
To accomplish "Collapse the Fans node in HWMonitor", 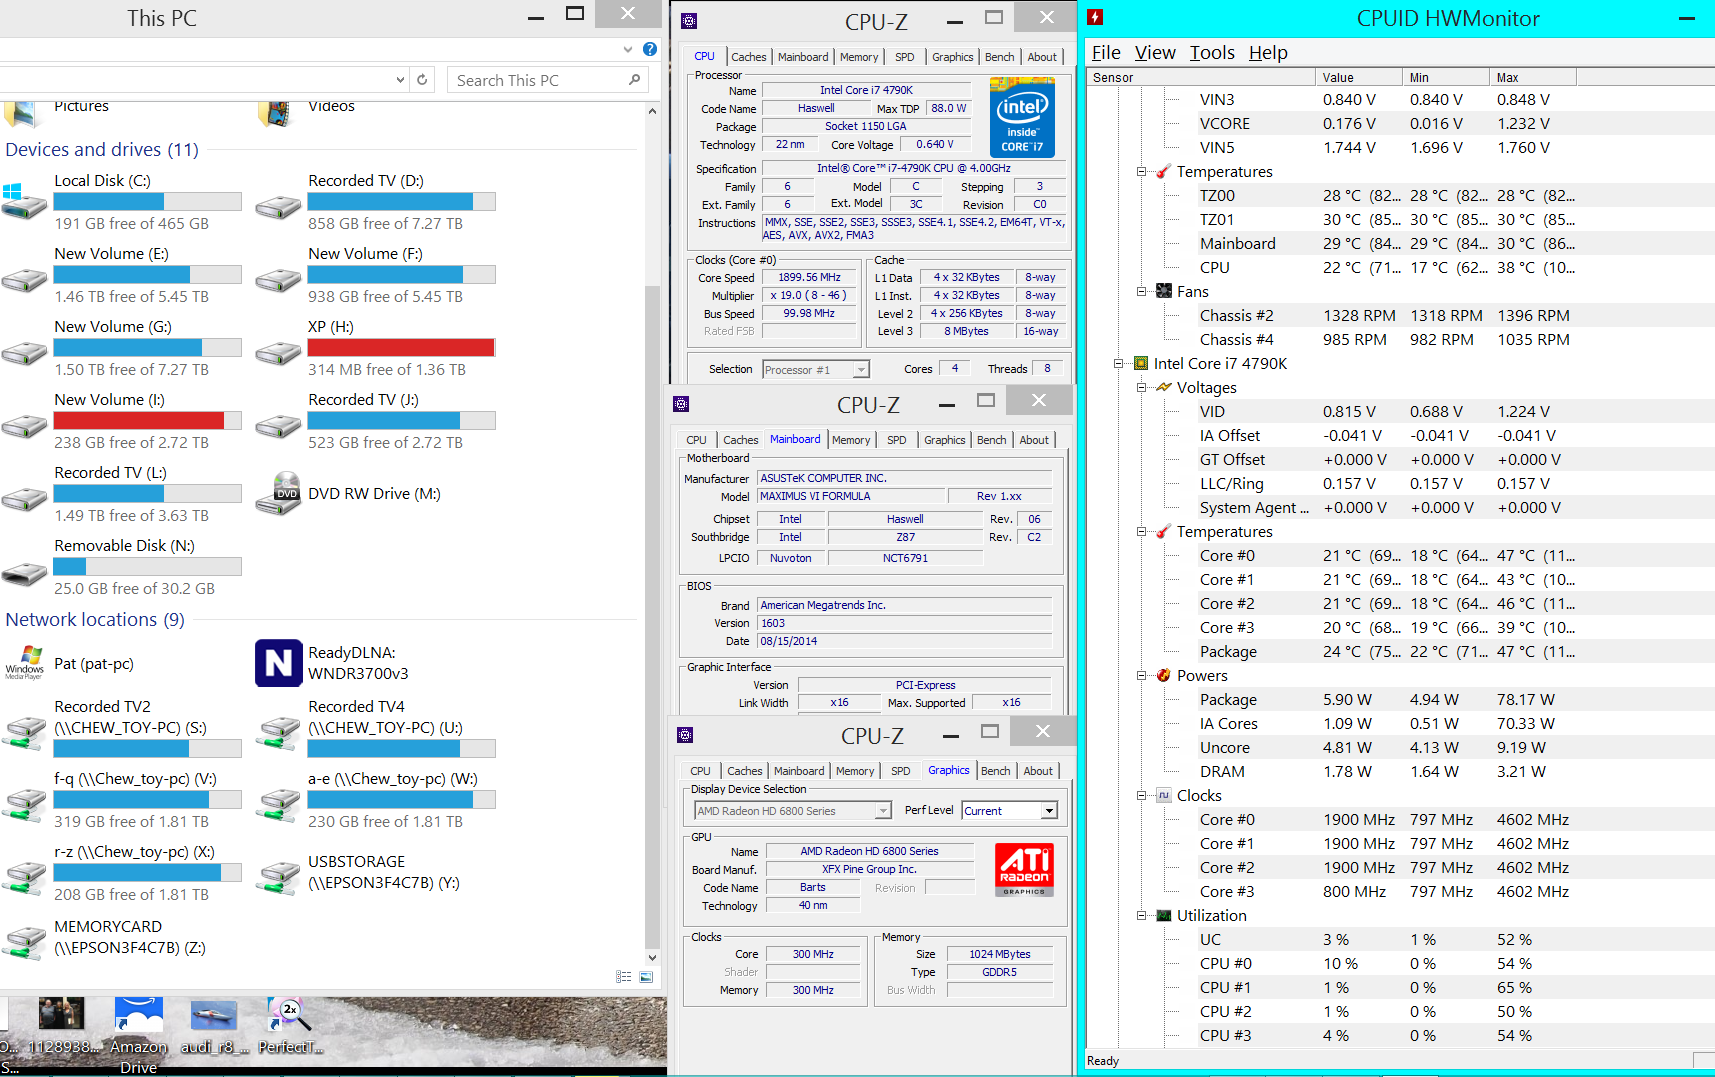I will tap(1142, 292).
